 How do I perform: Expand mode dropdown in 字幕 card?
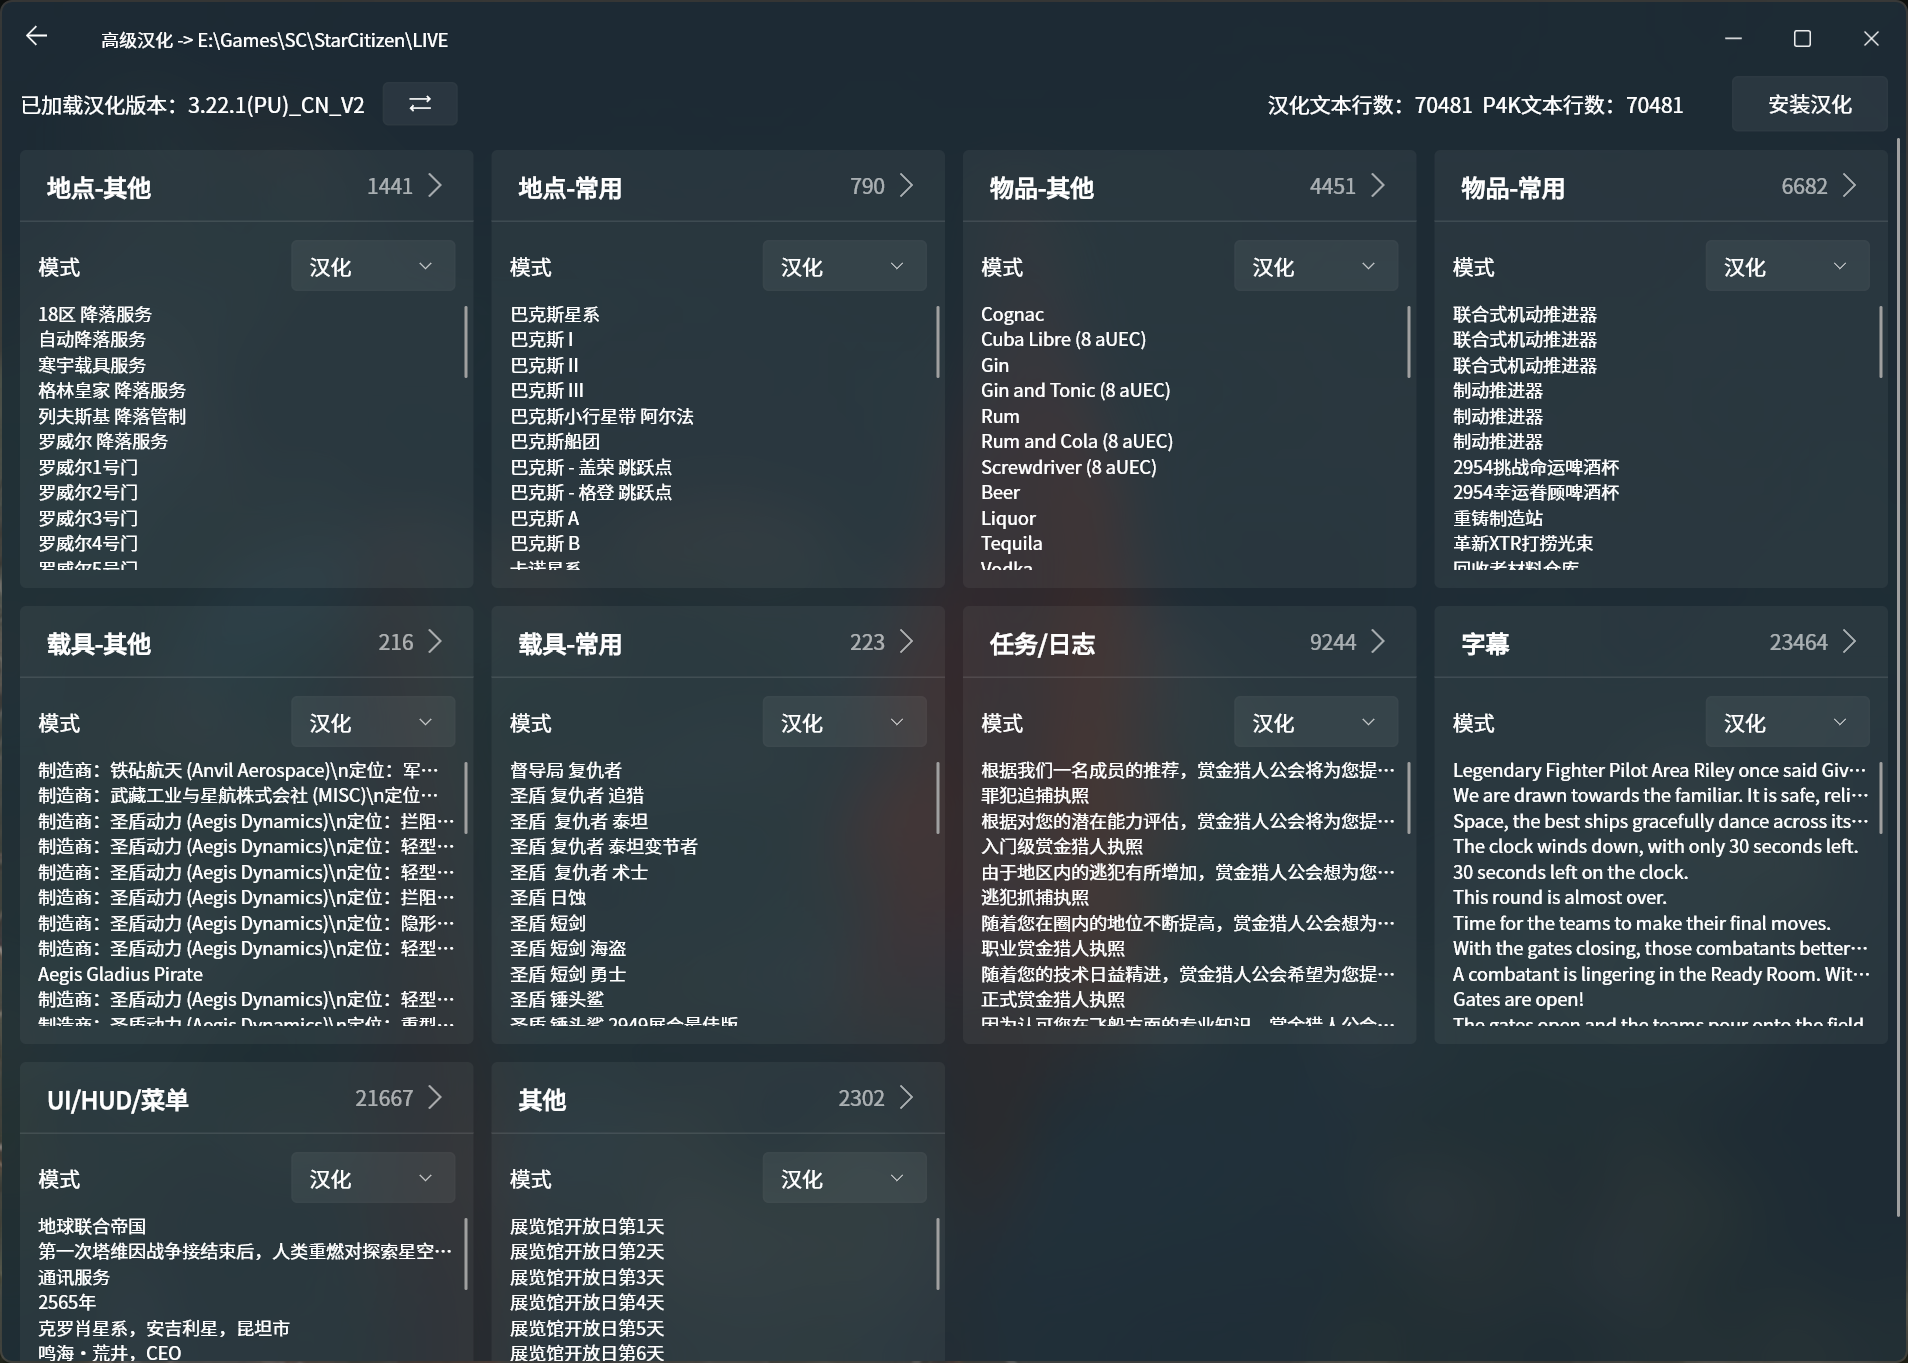click(x=1787, y=722)
